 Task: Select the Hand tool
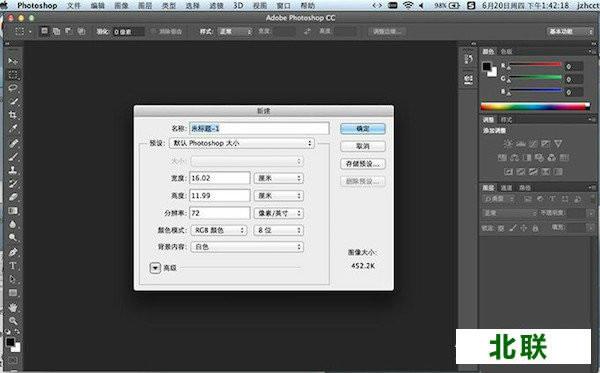(x=13, y=307)
